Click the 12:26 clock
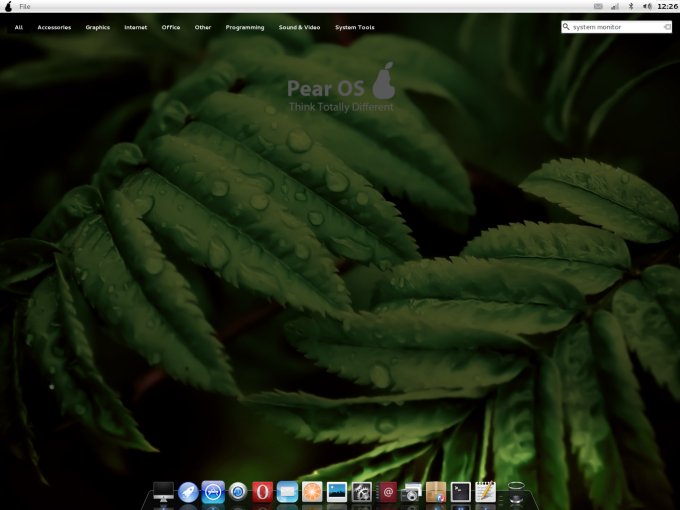The image size is (680, 510). pyautogui.click(x=667, y=6)
